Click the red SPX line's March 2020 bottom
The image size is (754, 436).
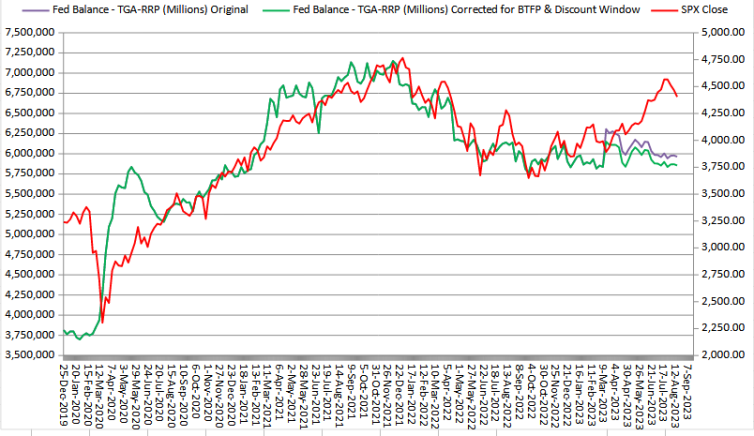(102, 322)
